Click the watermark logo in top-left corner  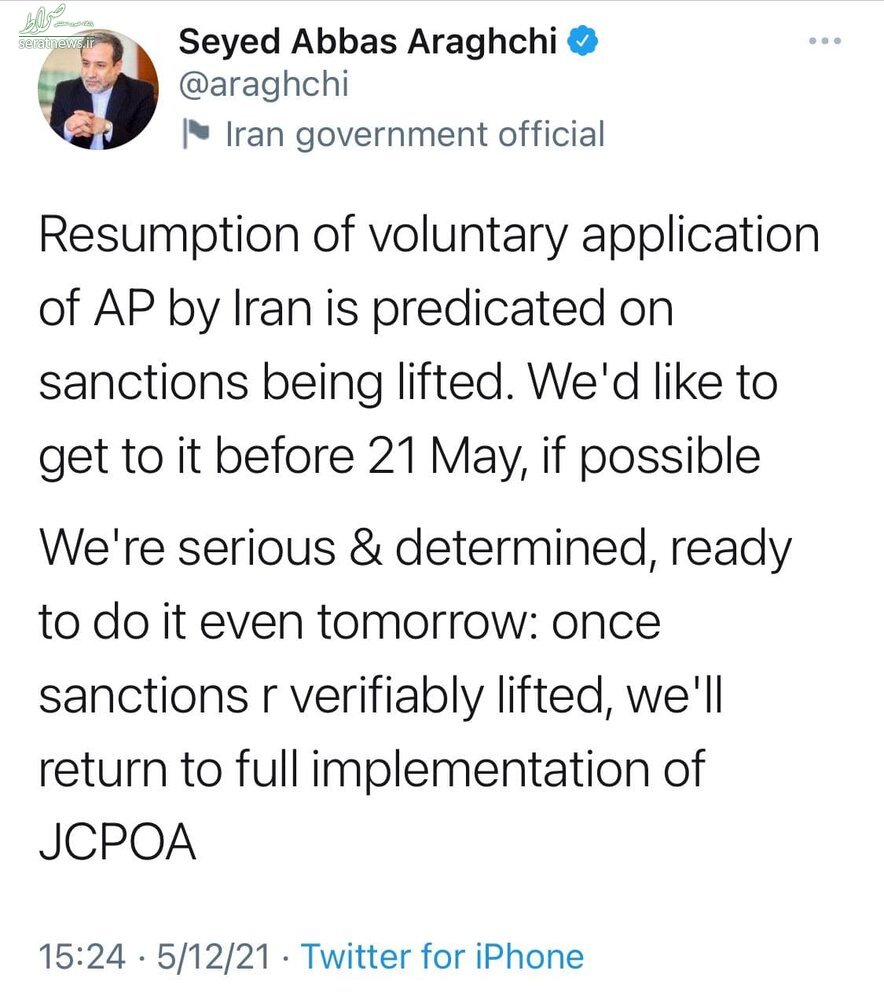click(x=41, y=20)
